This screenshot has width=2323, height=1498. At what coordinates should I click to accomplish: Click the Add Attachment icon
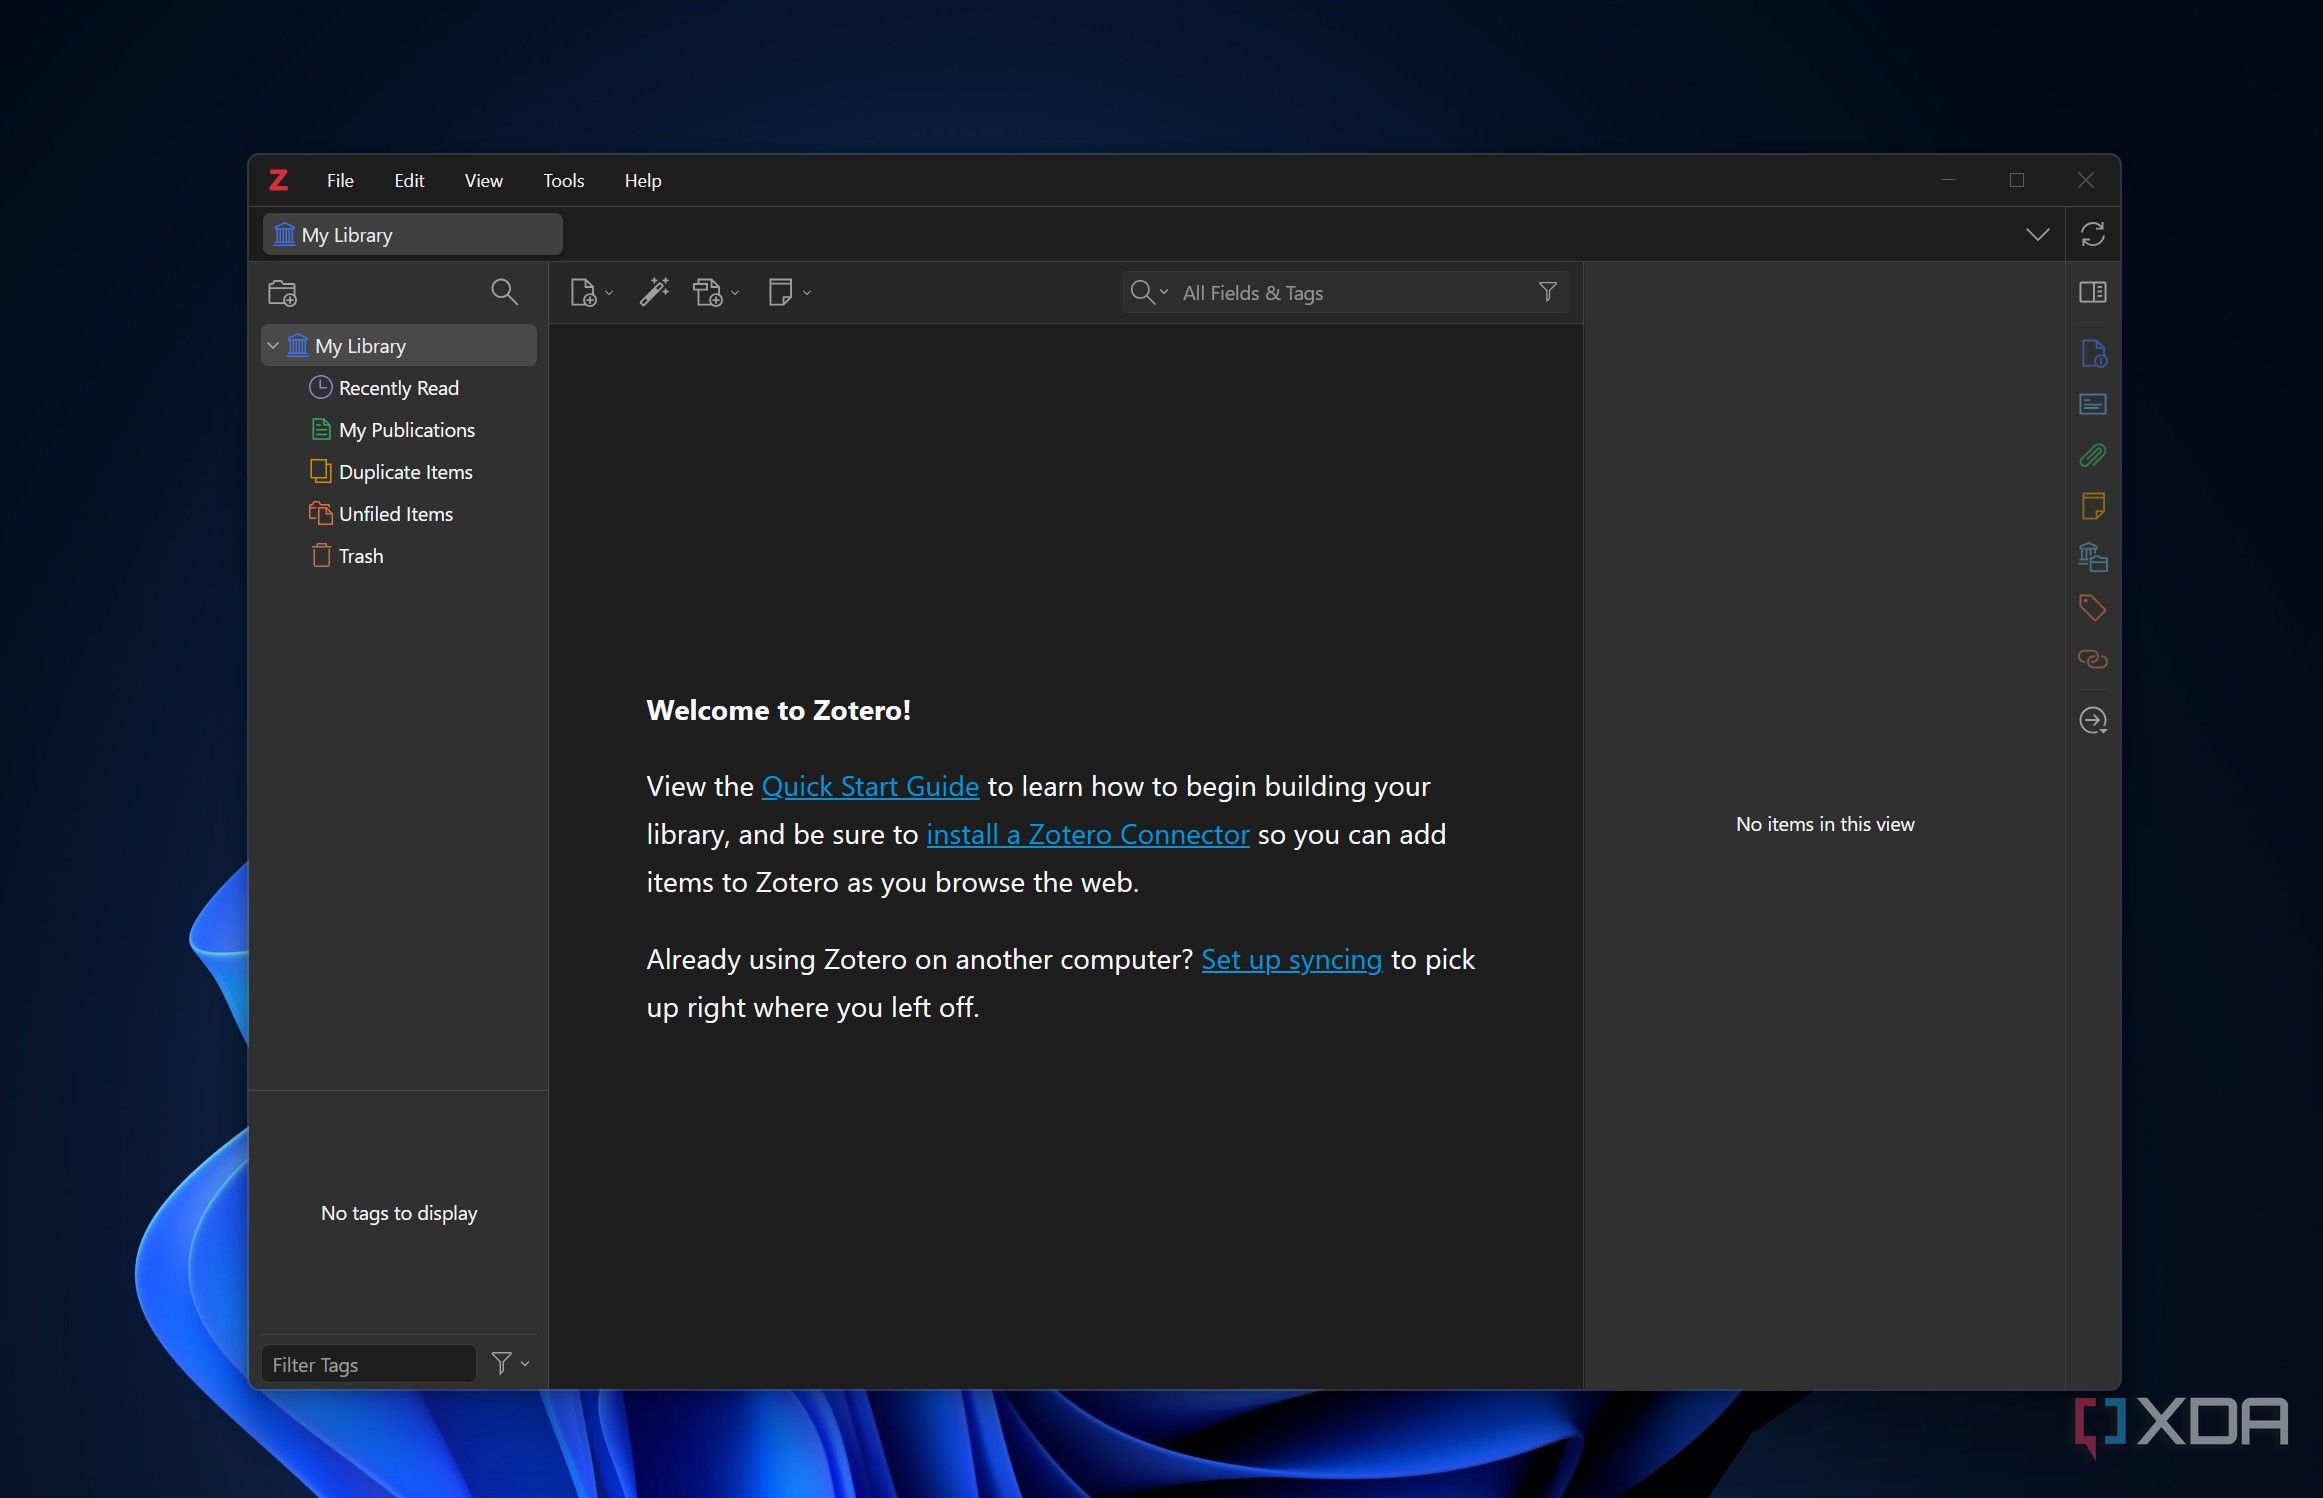(708, 293)
